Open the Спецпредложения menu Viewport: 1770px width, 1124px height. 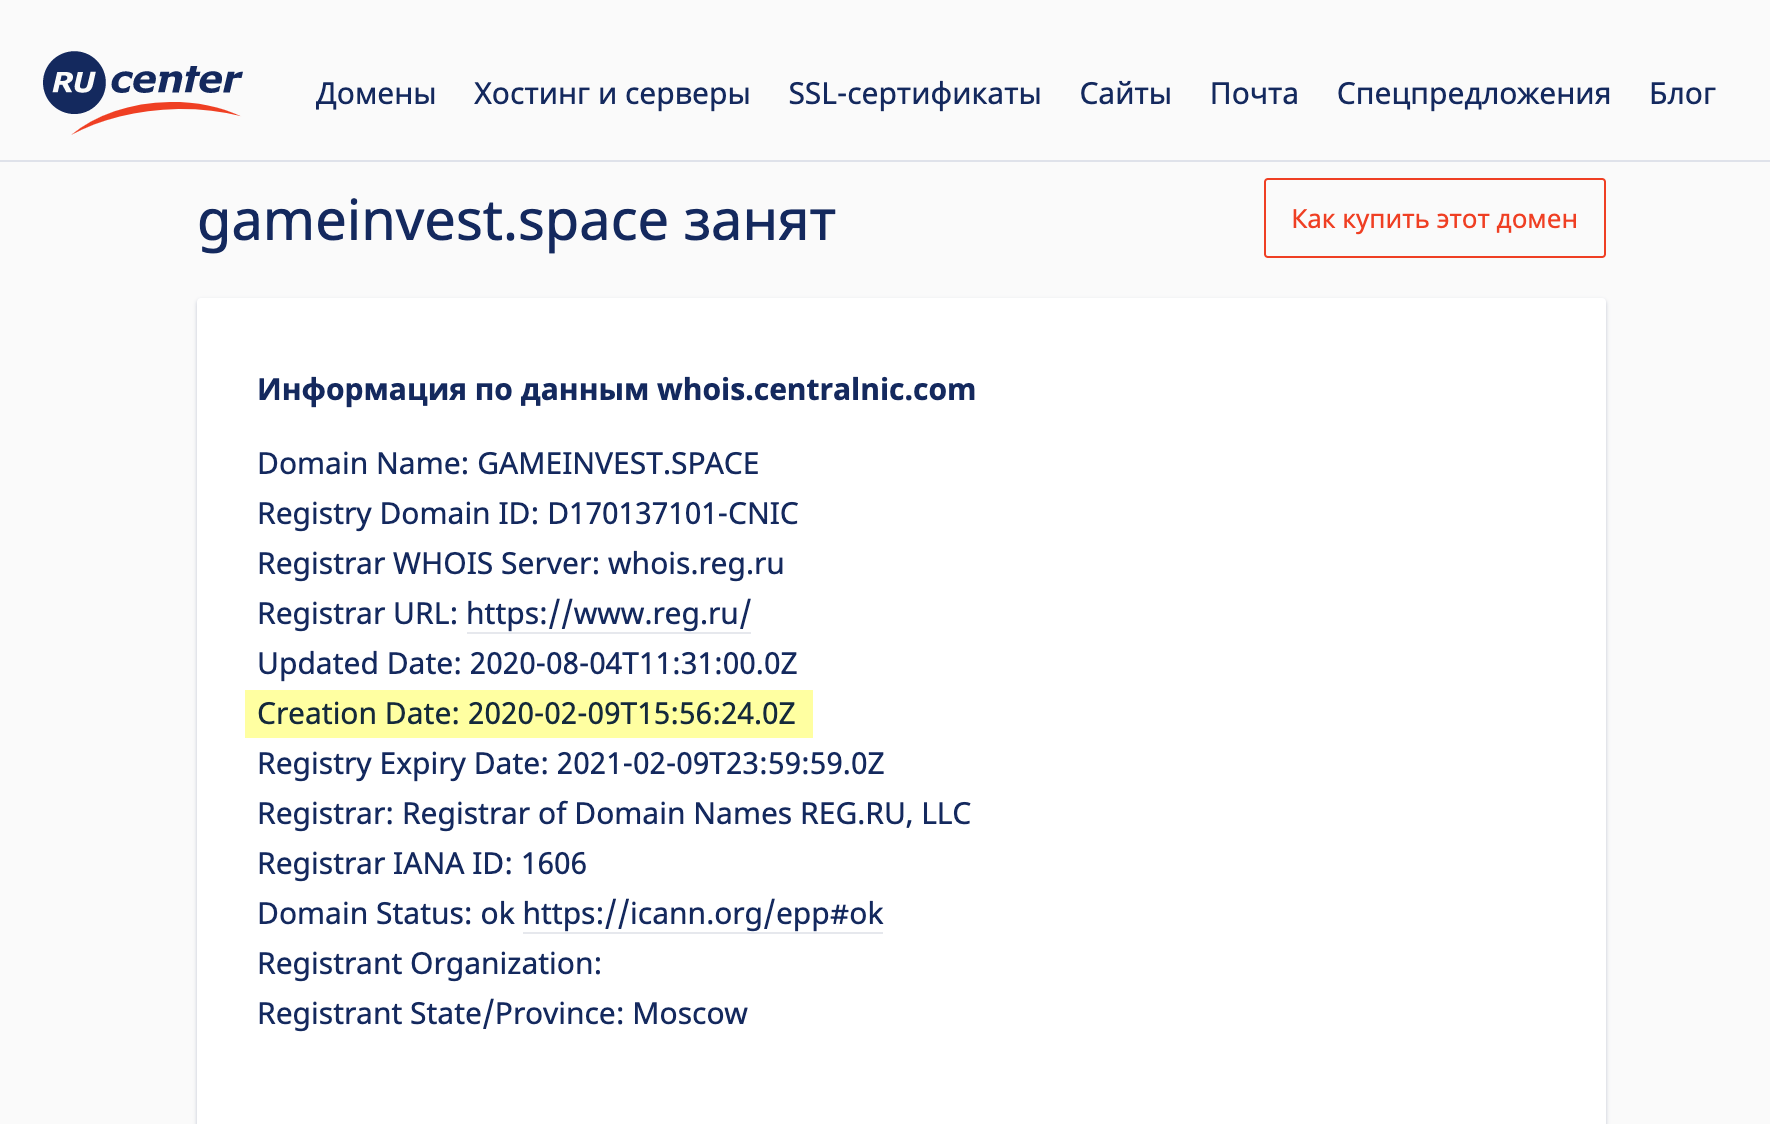pyautogui.click(x=1473, y=94)
